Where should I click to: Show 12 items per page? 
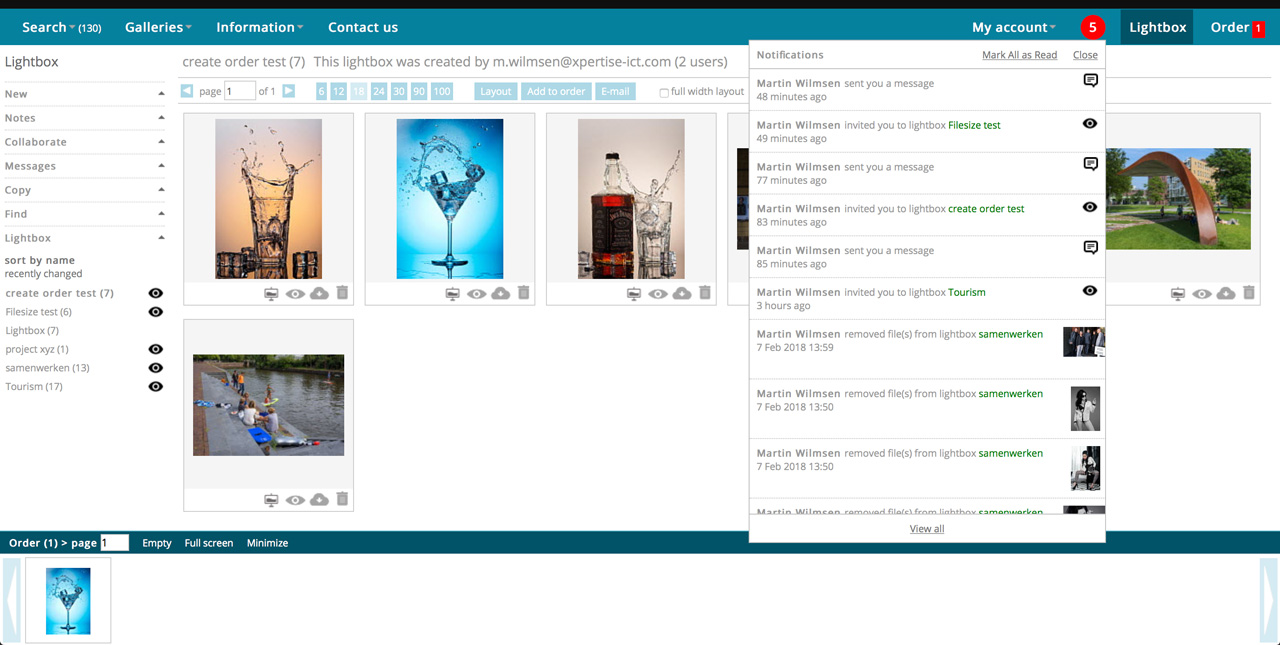tap(338, 91)
